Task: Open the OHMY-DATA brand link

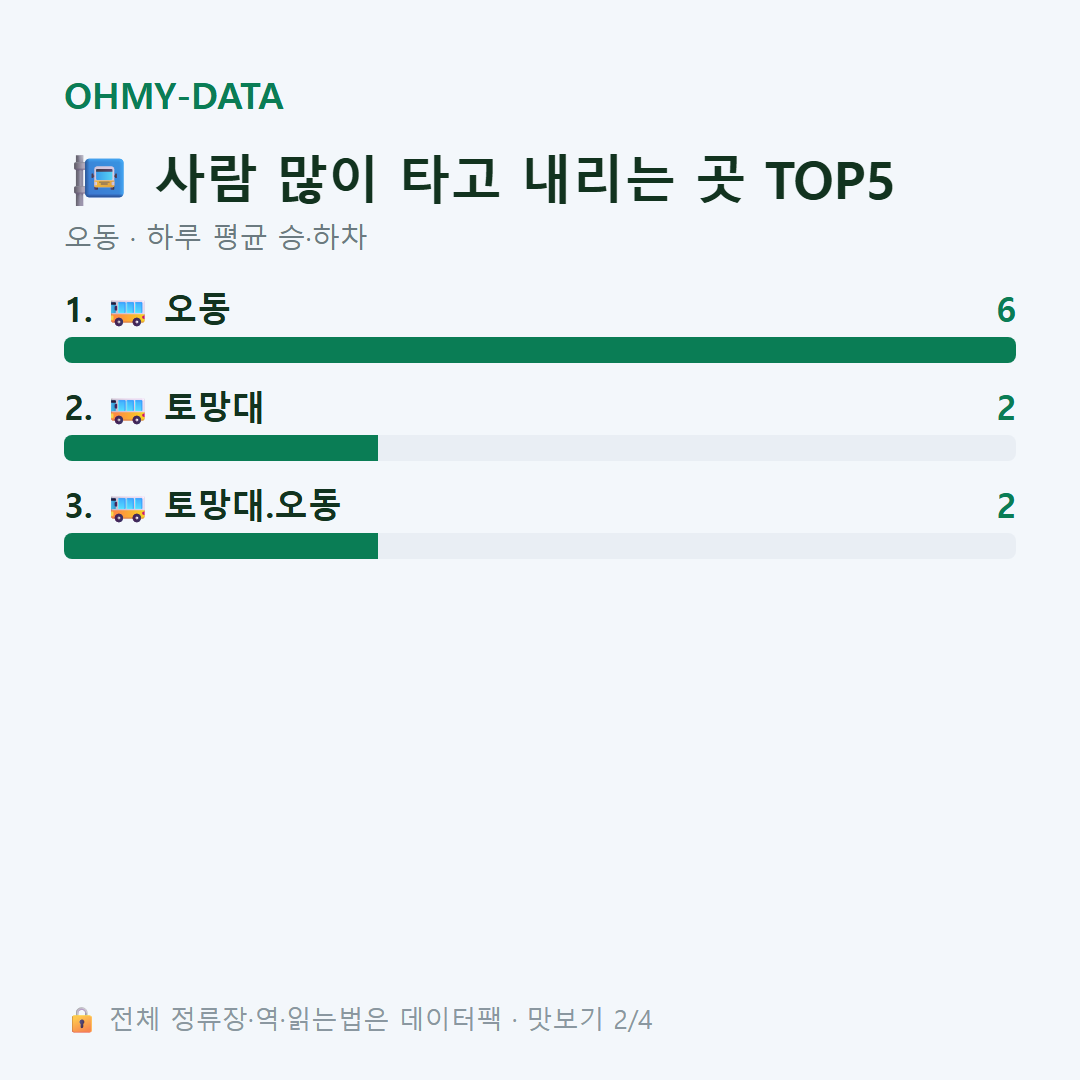Action: coord(174,96)
